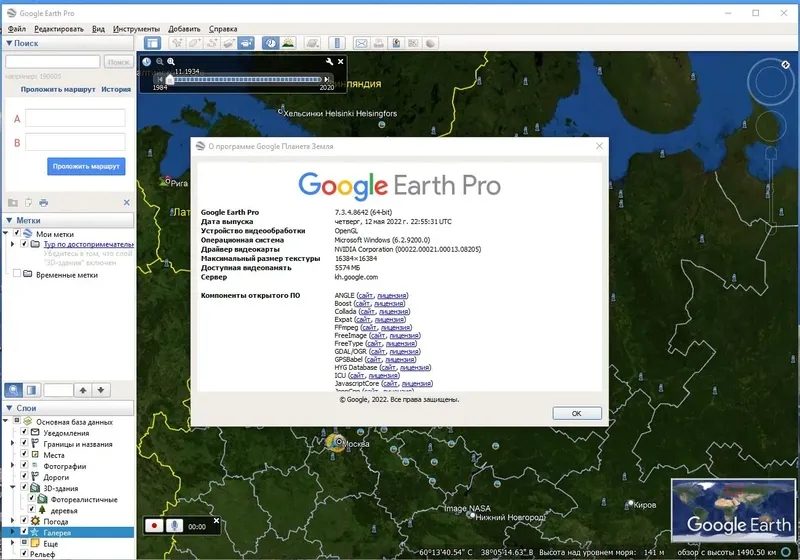Click the printer icon in search panel
Screen dimensions: 800x560
(44, 202)
